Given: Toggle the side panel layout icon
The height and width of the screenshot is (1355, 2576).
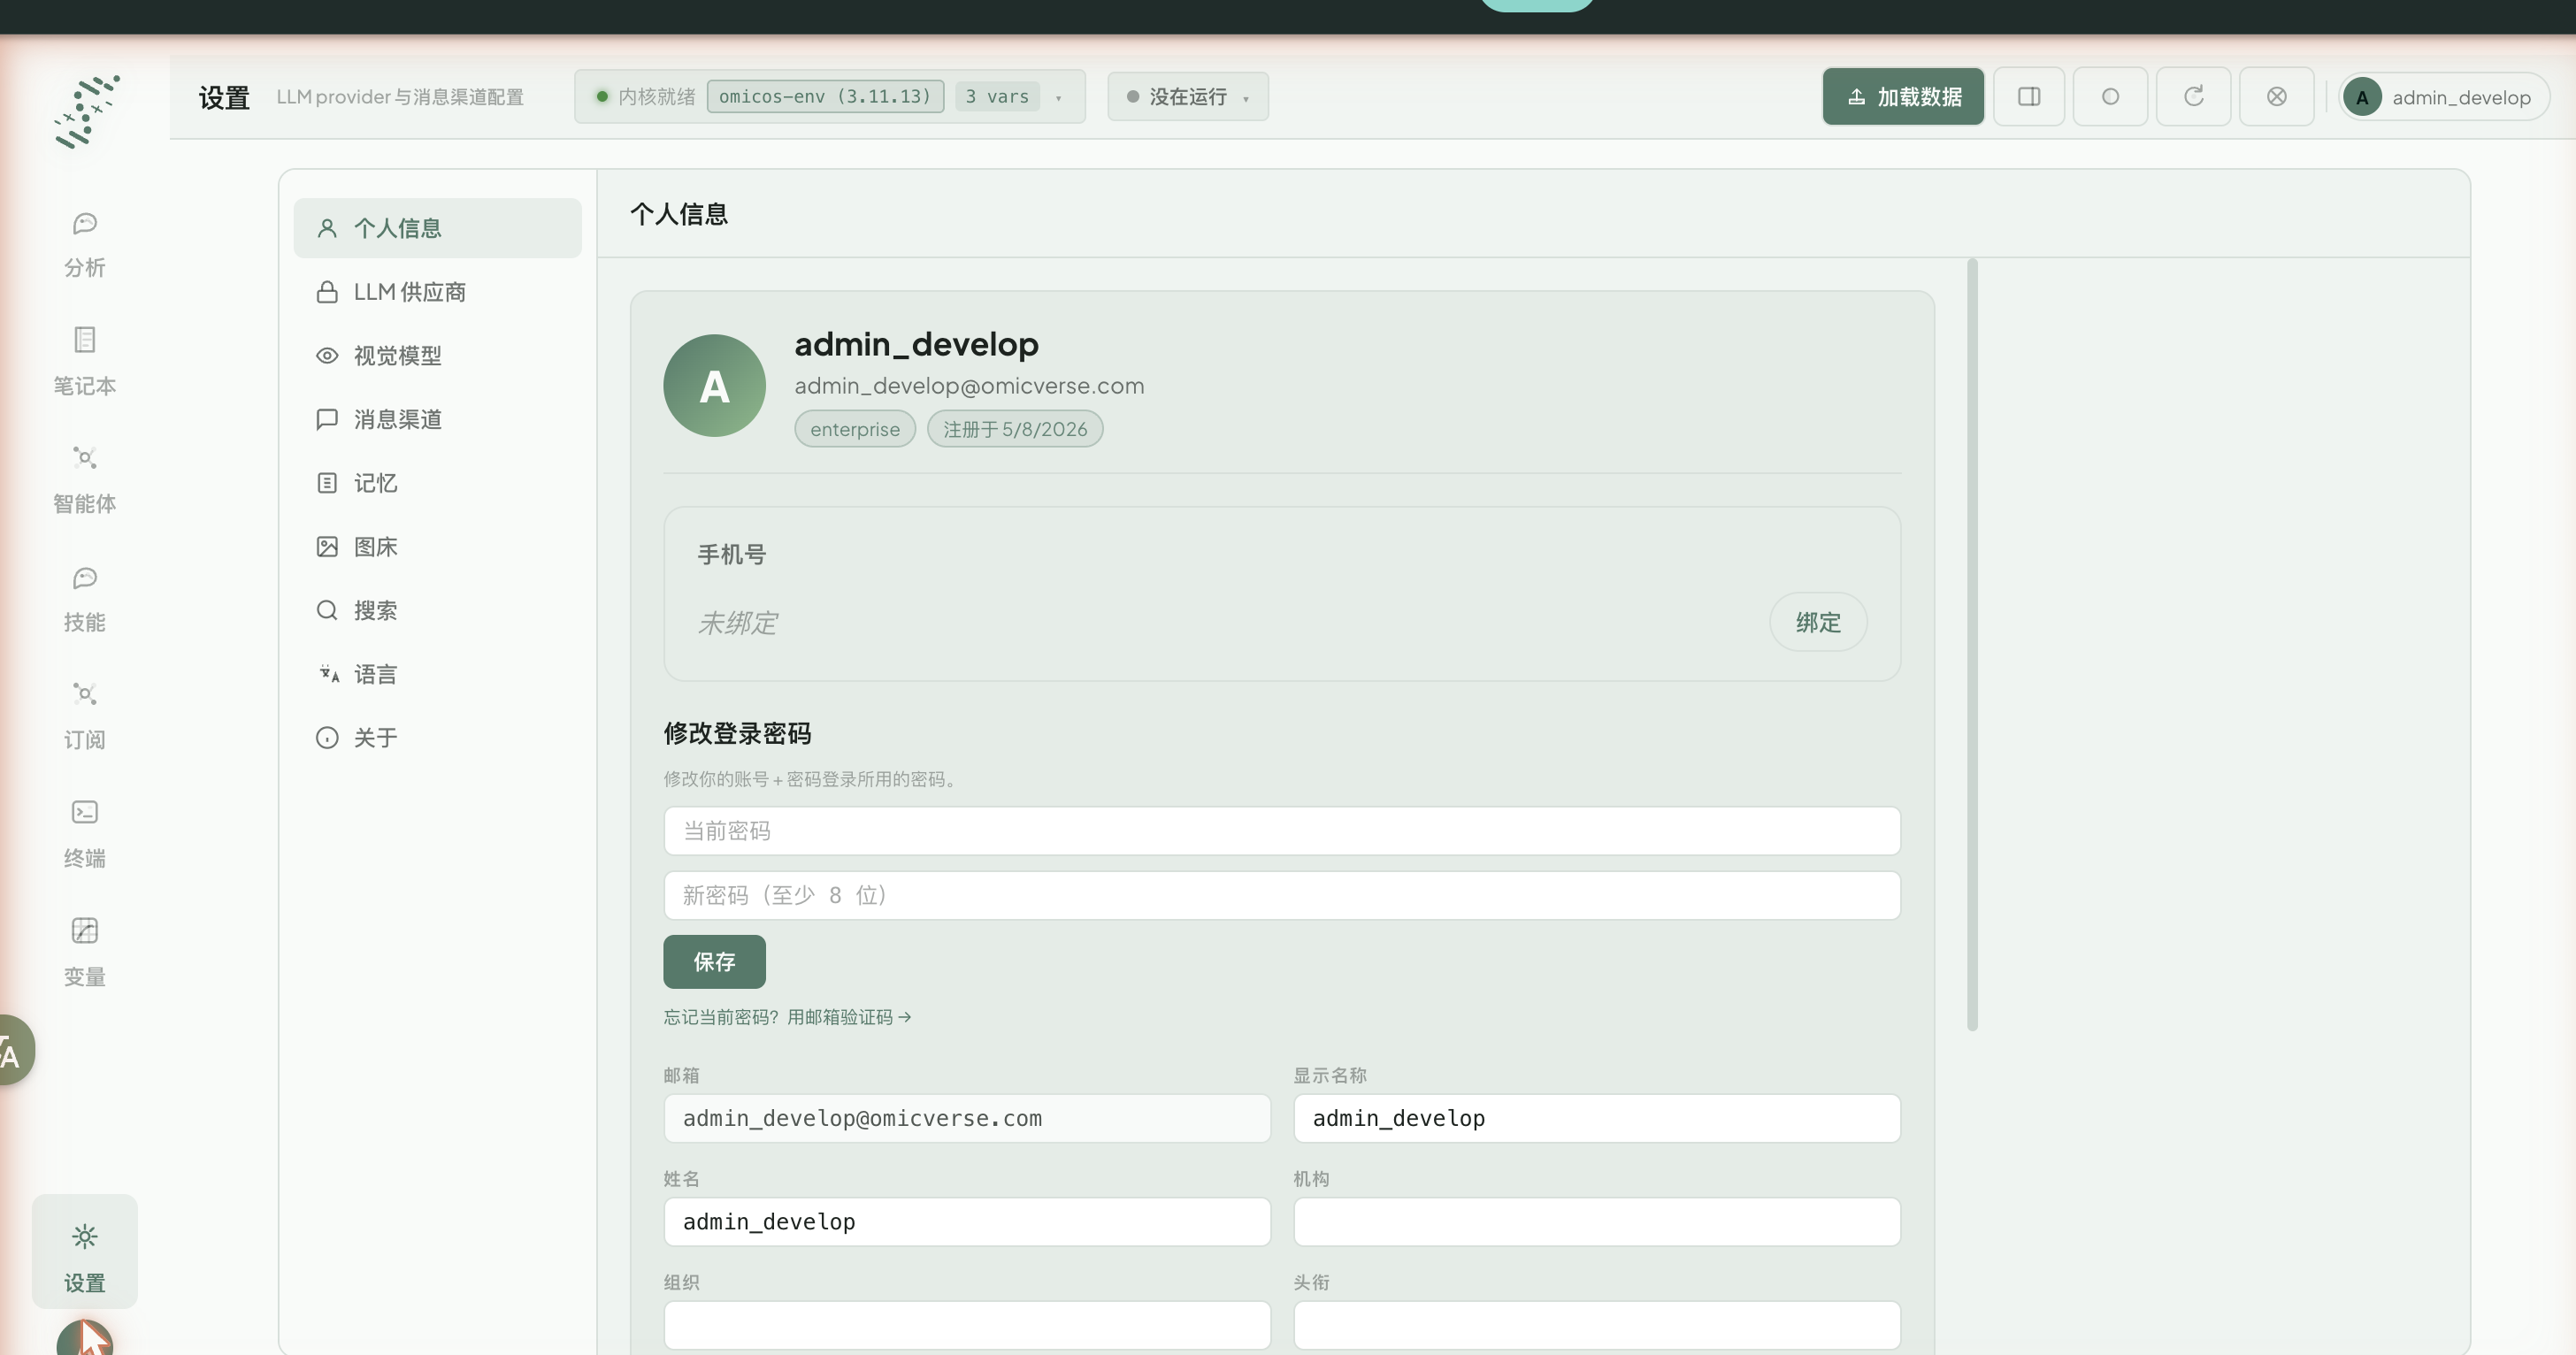Looking at the screenshot, I should [x=2029, y=97].
